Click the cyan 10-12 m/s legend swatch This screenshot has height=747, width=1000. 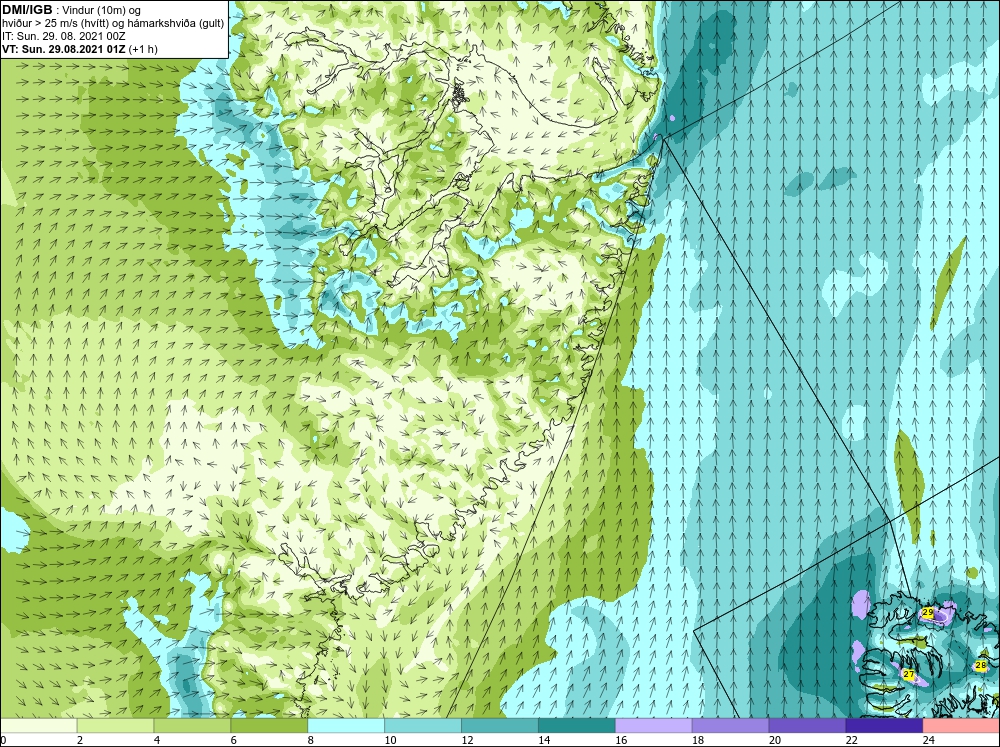[x=423, y=726]
